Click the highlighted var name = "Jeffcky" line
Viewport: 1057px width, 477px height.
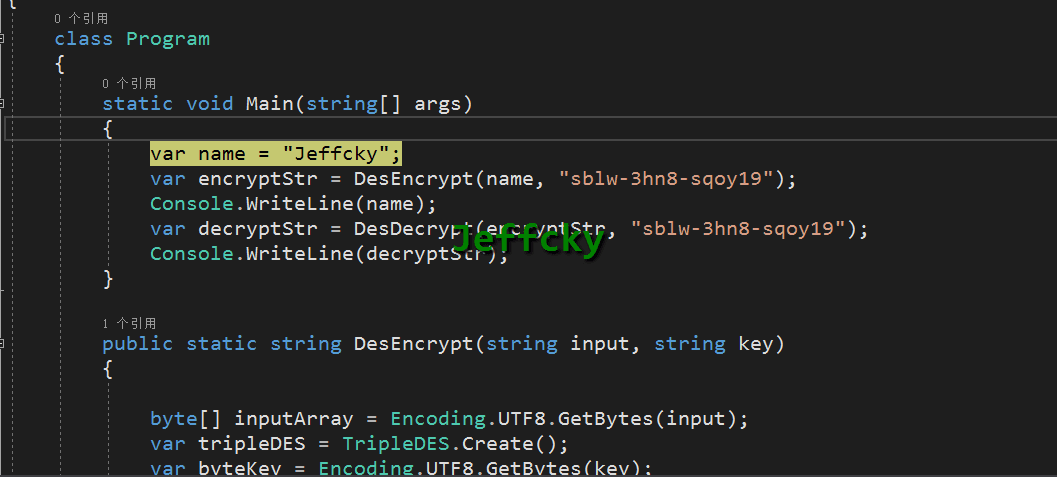(275, 153)
